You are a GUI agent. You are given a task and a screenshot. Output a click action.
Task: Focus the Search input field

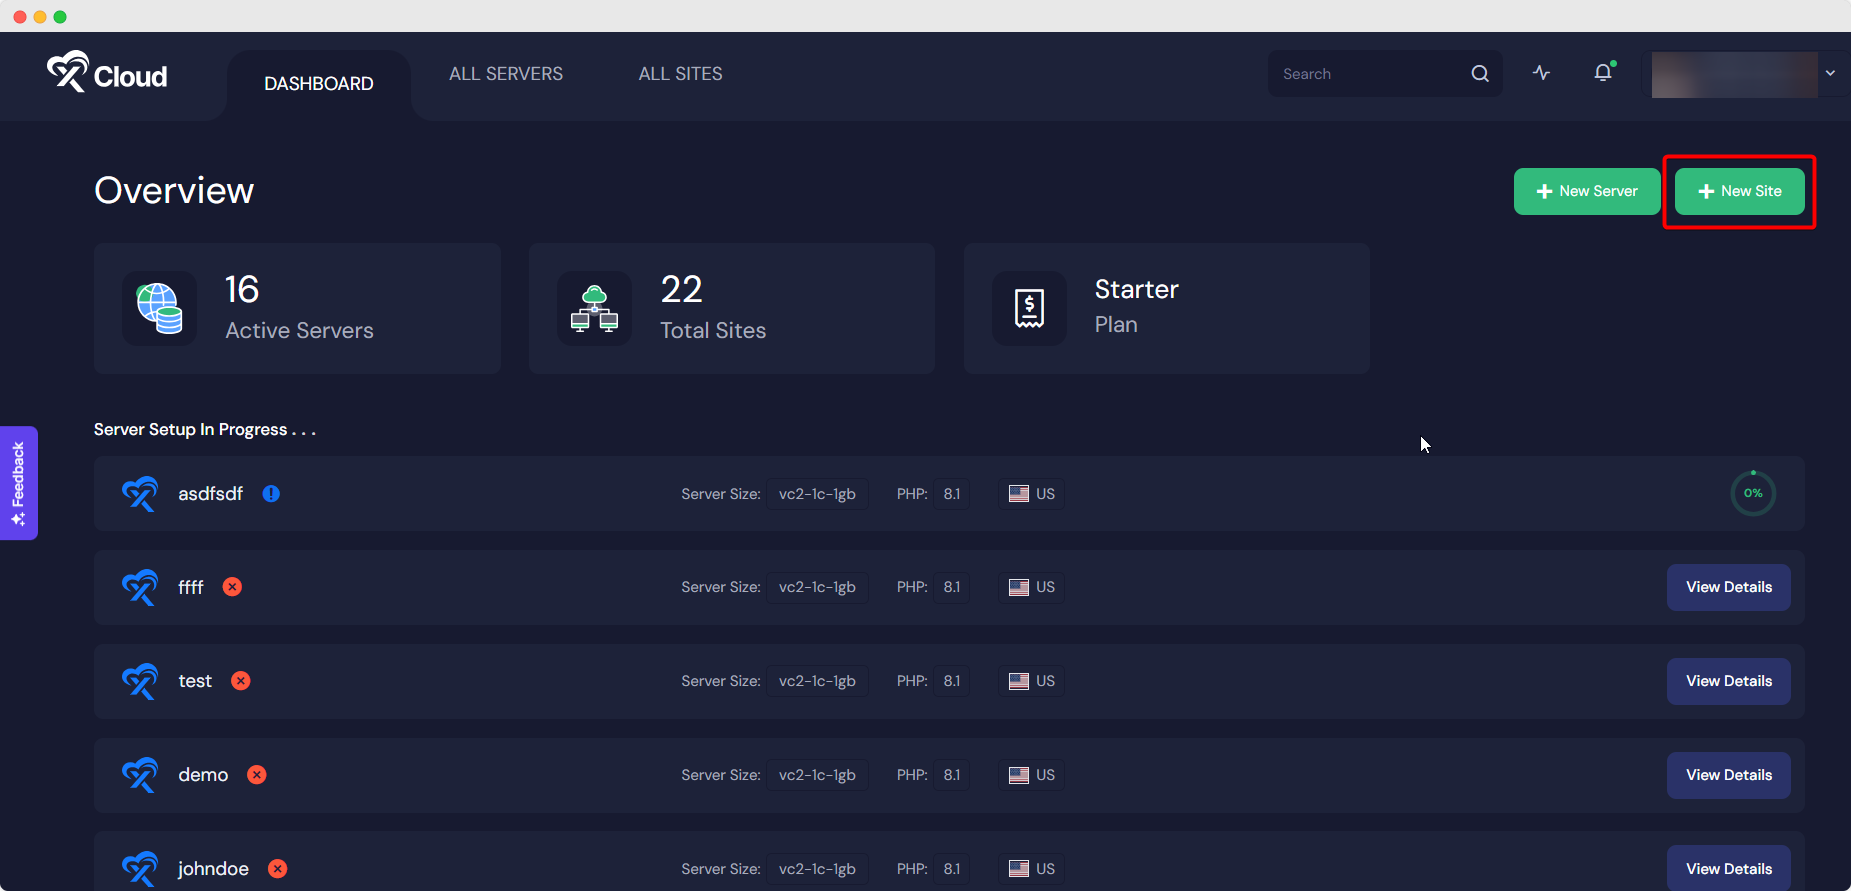tap(1365, 74)
